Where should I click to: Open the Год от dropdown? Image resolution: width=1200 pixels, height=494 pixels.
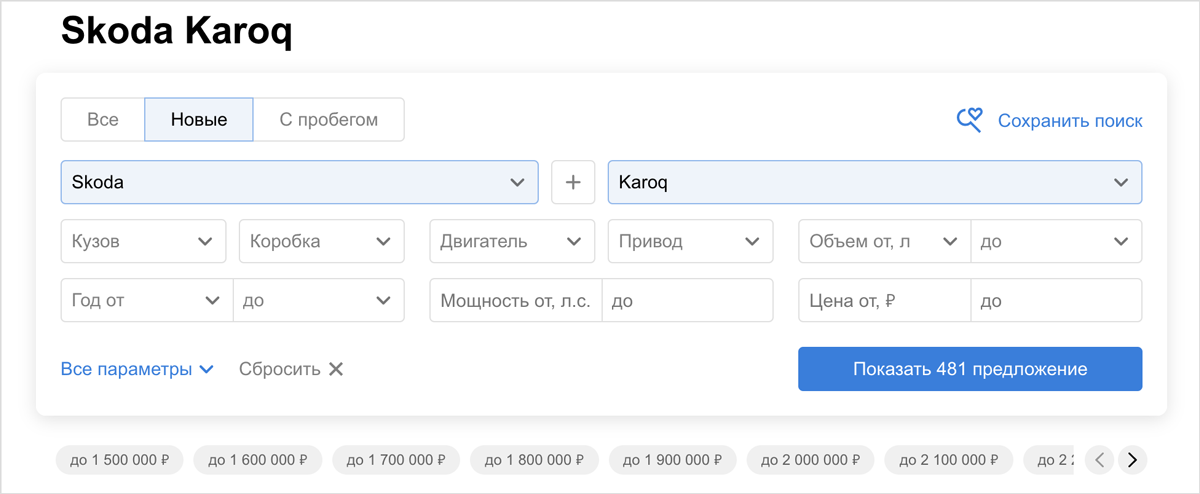pos(147,301)
